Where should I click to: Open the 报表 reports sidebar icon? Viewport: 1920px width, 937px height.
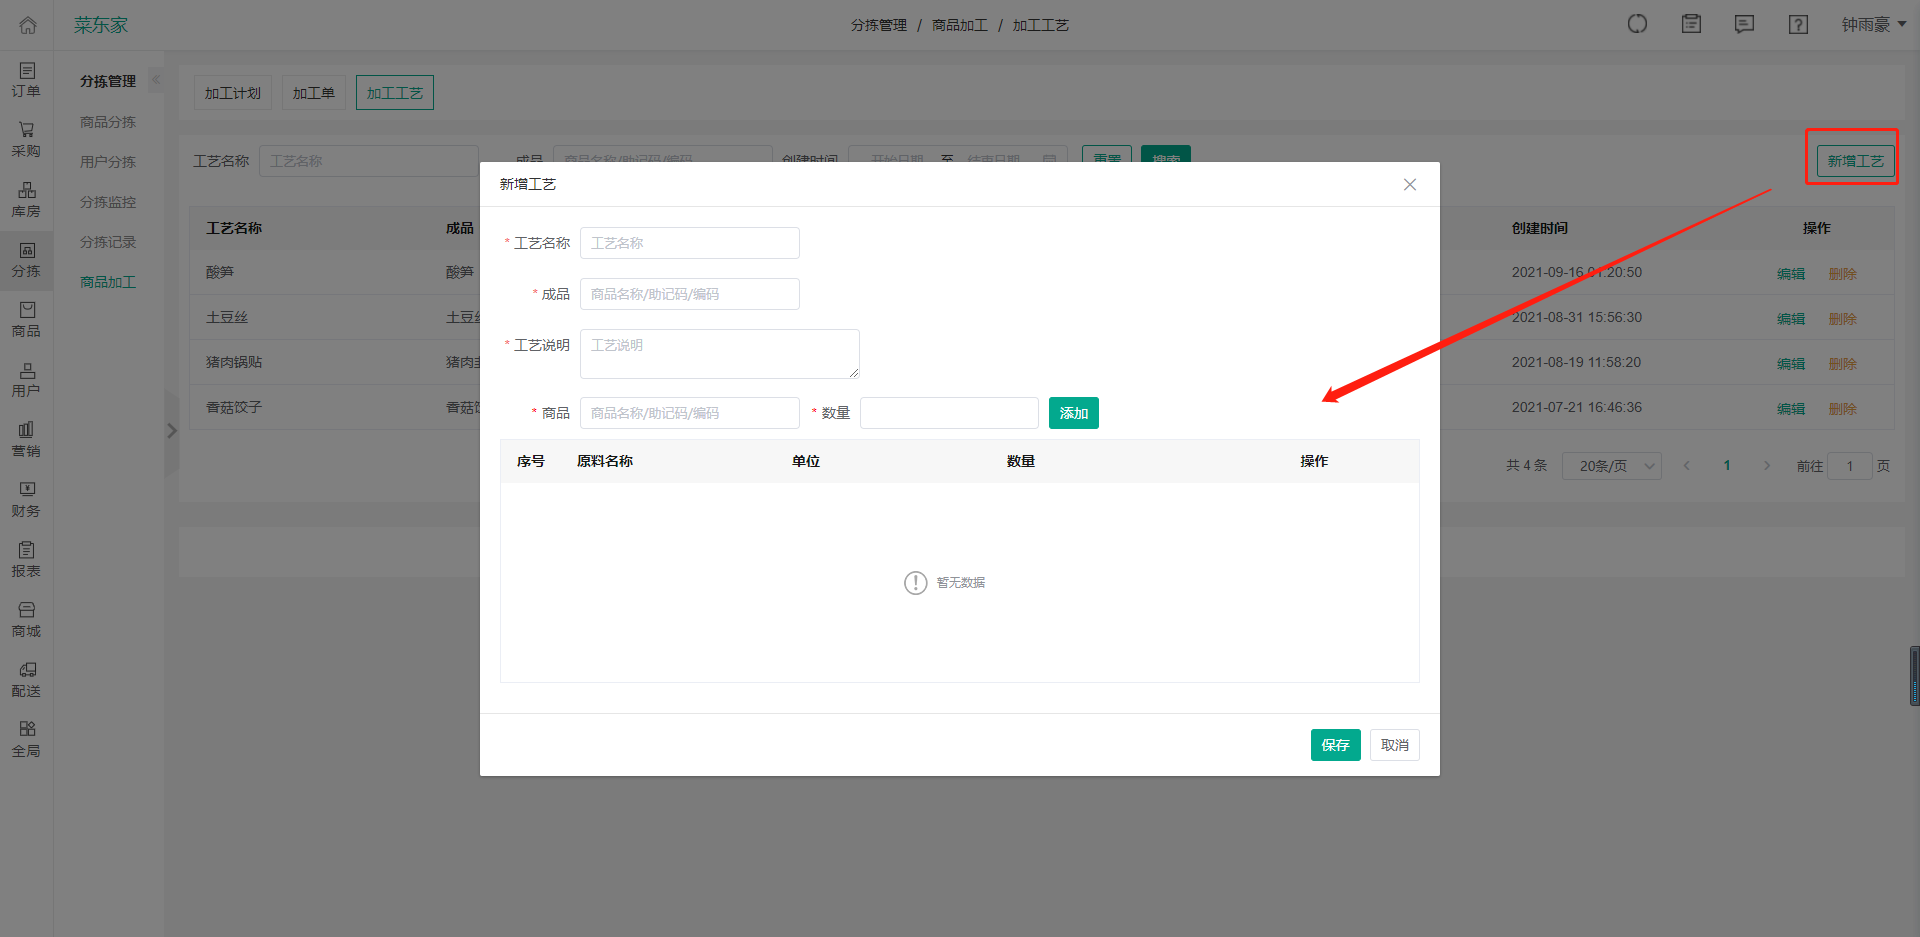26,559
